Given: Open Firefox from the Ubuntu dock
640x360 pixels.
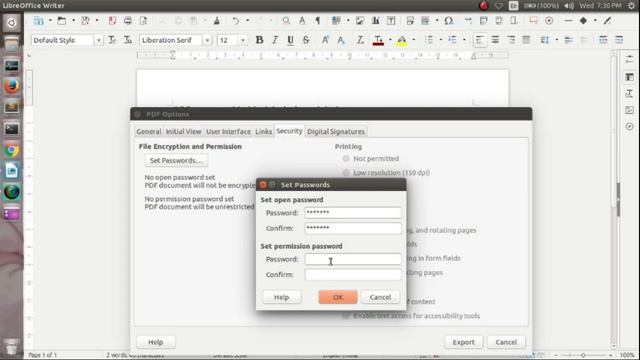Looking at the screenshot, I should (11, 86).
